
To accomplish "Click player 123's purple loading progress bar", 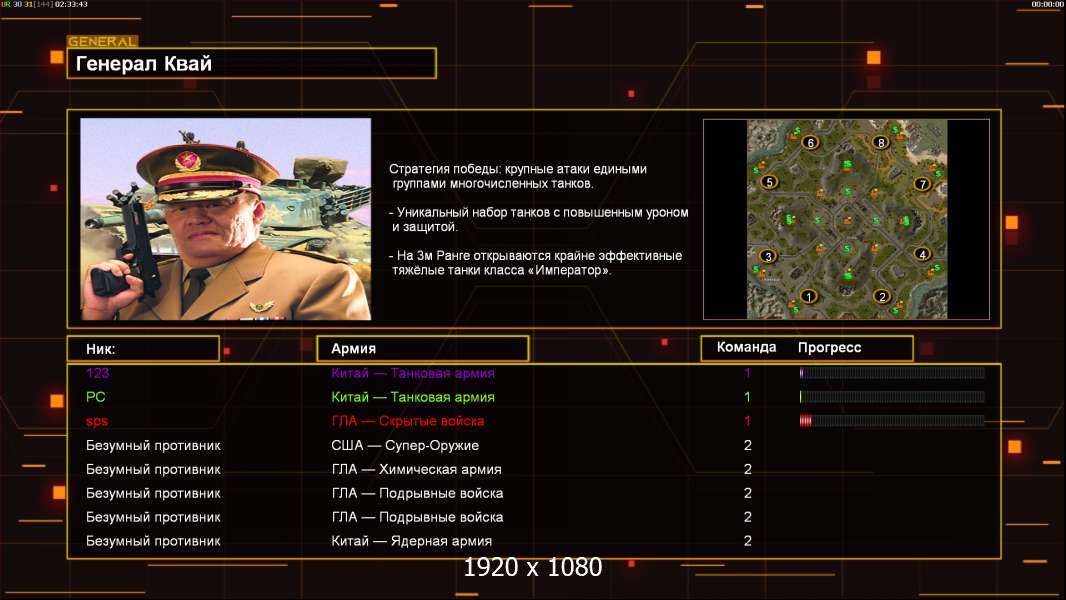I will pyautogui.click(x=891, y=373).
